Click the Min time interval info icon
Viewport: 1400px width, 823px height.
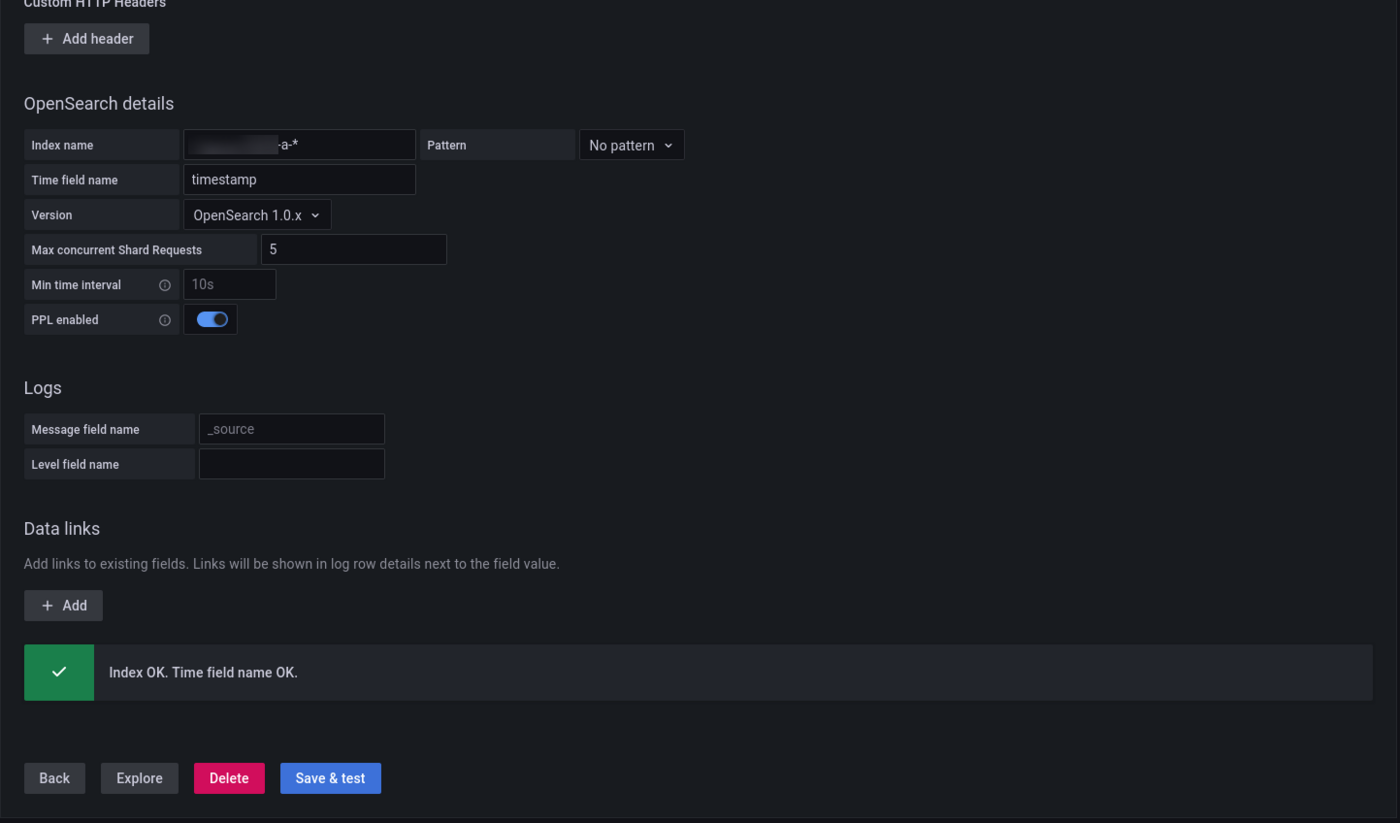pos(165,285)
